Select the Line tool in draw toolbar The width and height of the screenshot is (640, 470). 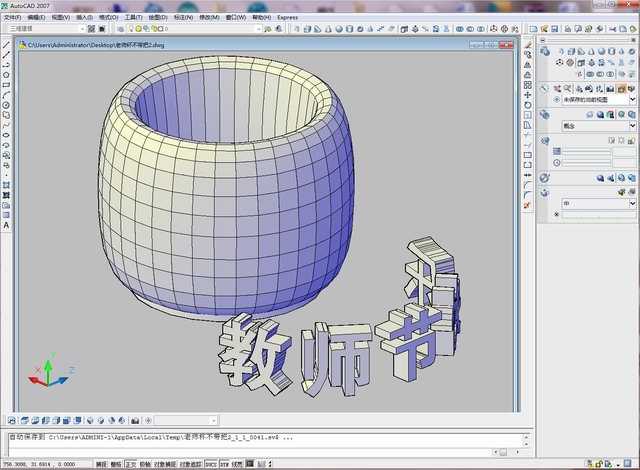[6, 44]
